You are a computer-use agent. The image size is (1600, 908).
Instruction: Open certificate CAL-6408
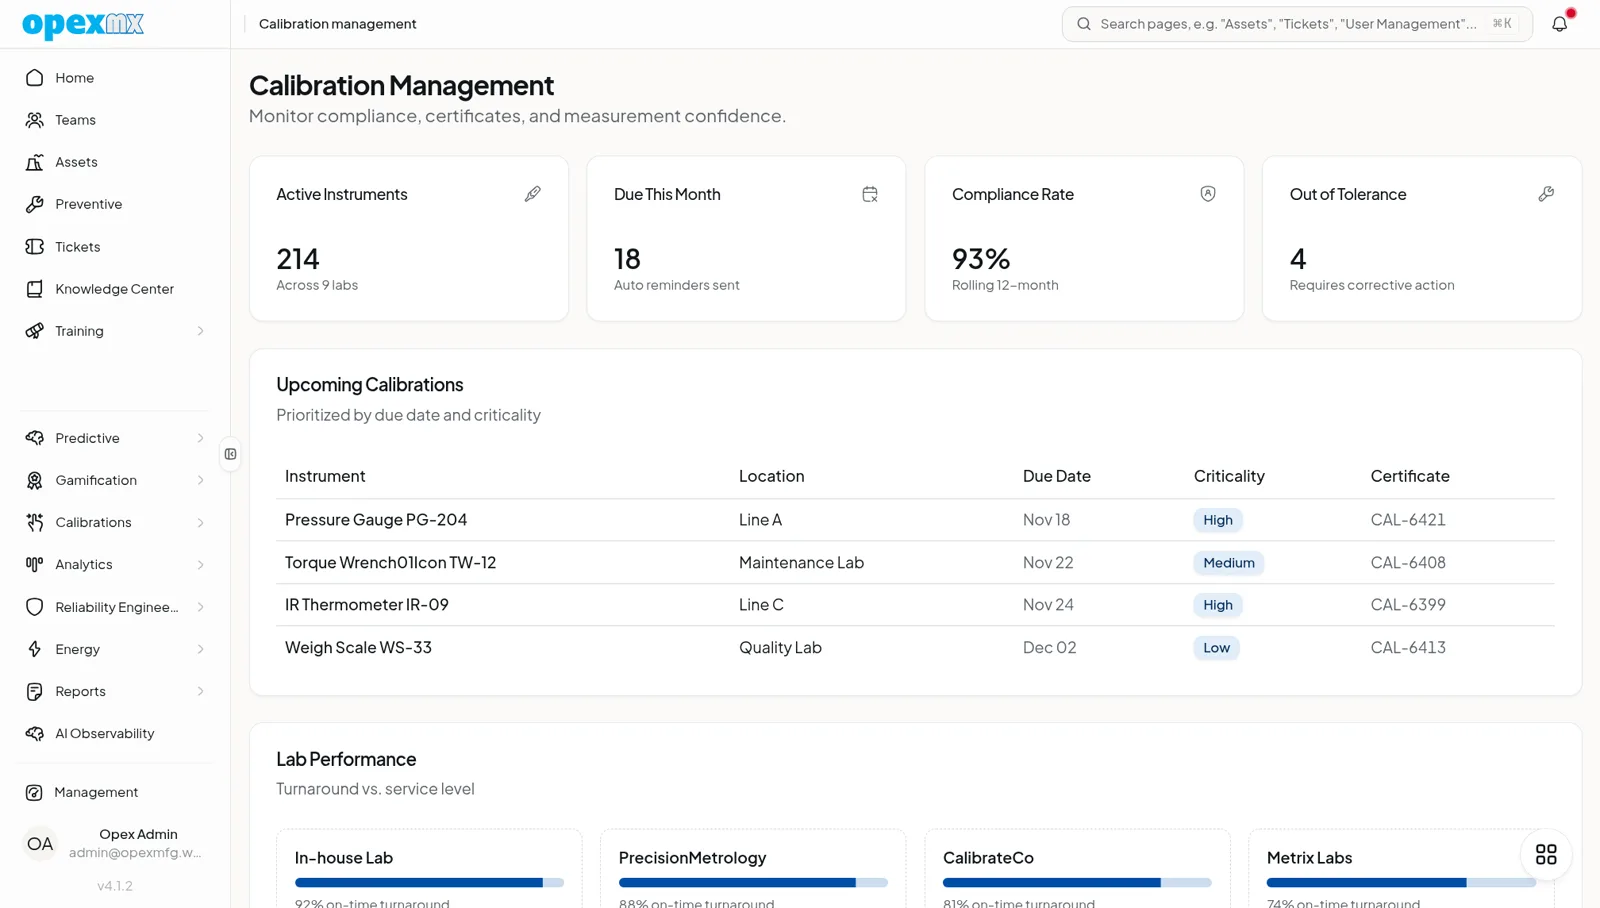[x=1408, y=562]
